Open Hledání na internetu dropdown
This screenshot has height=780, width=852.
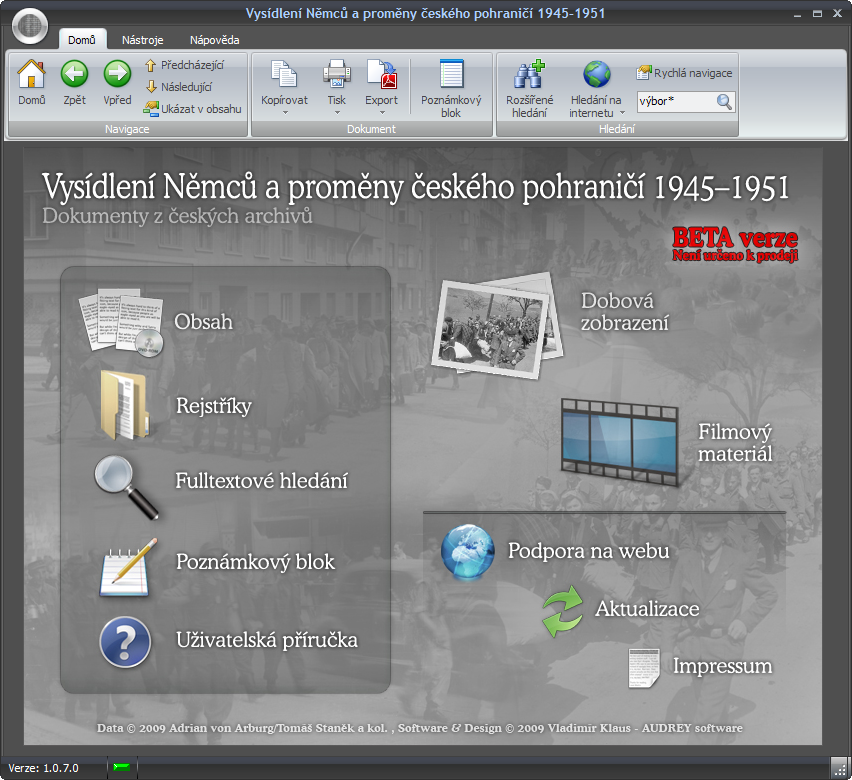click(596, 113)
